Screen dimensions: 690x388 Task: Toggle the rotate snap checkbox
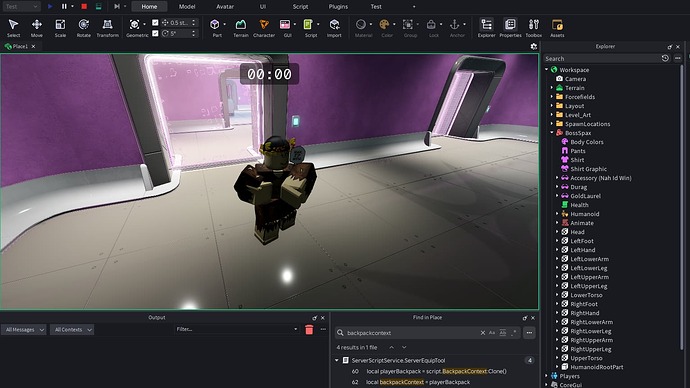[155, 33]
